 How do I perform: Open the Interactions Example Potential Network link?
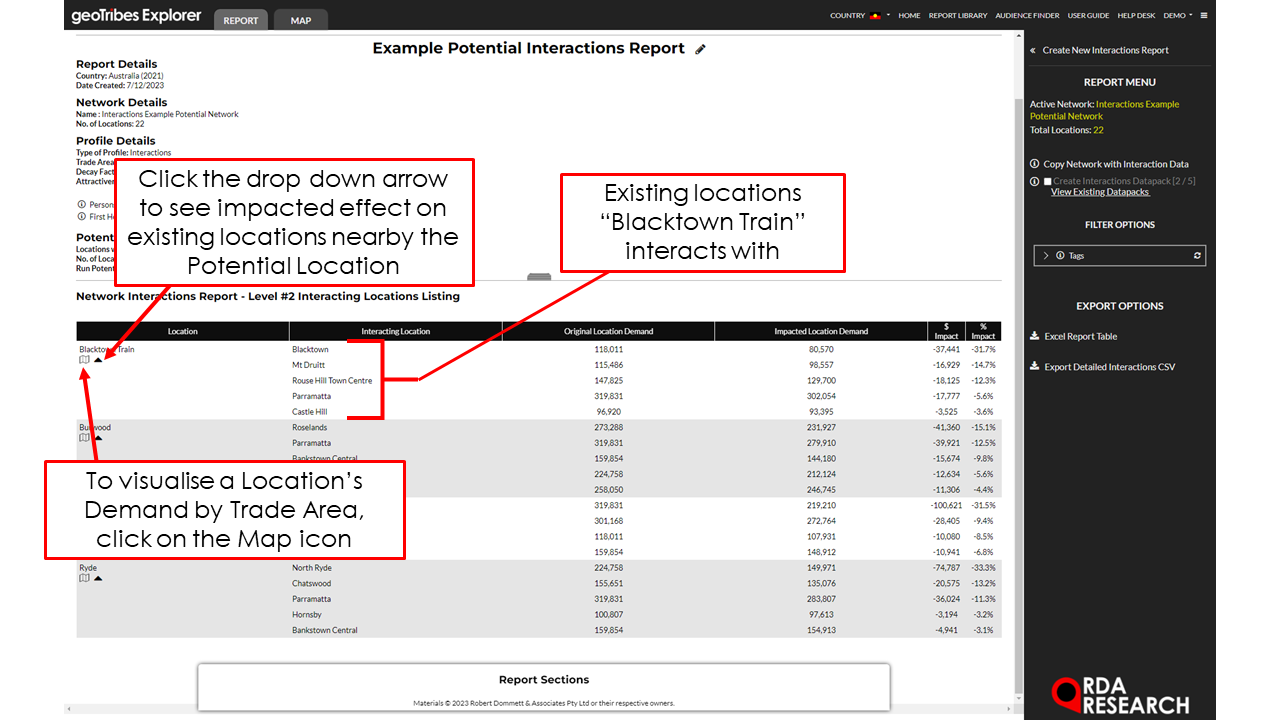coord(1104,110)
